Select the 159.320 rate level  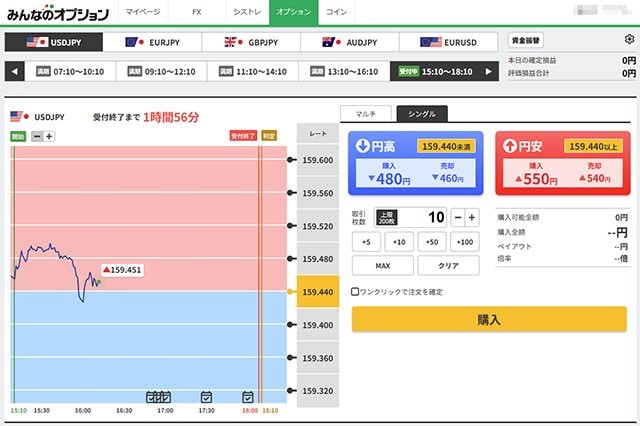click(318, 390)
